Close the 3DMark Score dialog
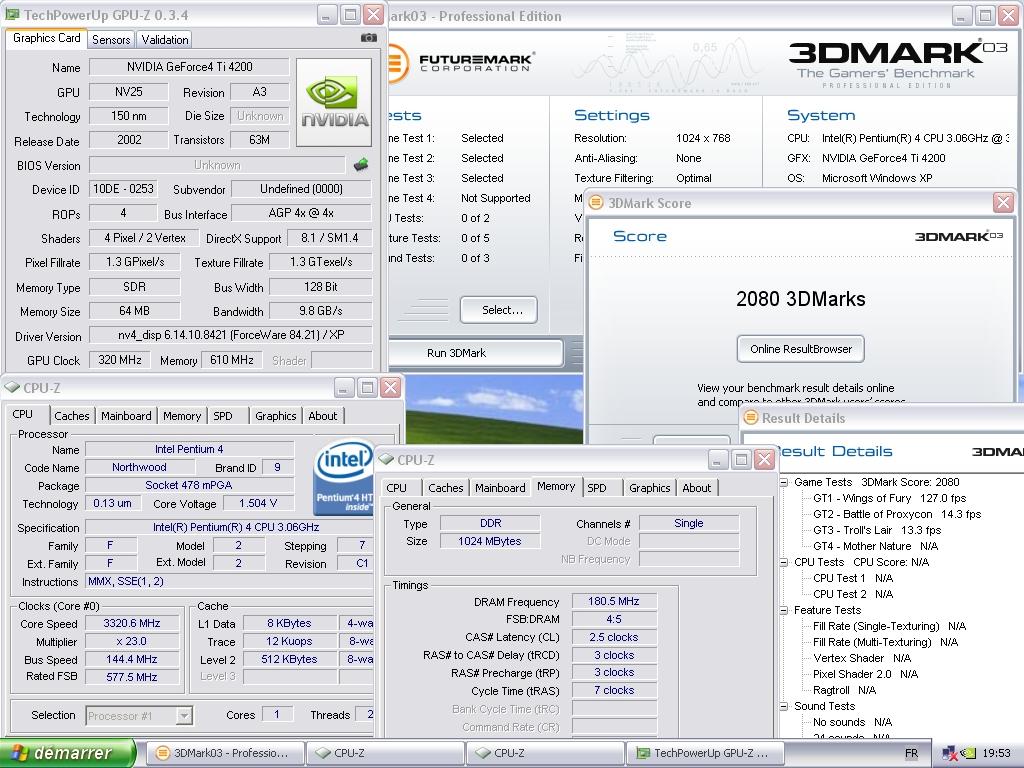The image size is (1024, 768). pos(1003,202)
